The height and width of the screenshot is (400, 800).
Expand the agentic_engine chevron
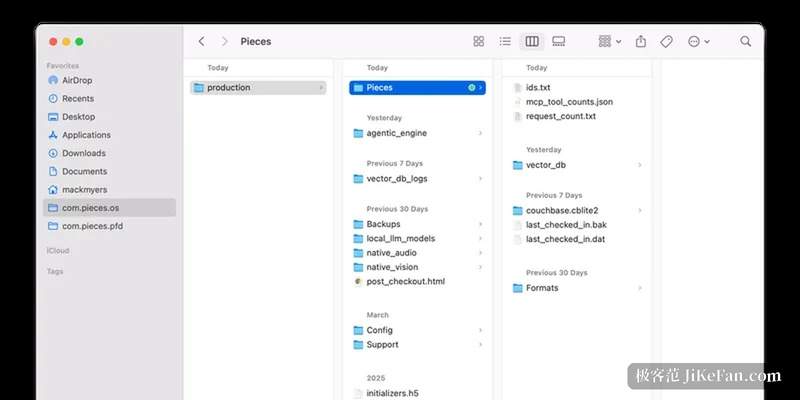tap(480, 133)
